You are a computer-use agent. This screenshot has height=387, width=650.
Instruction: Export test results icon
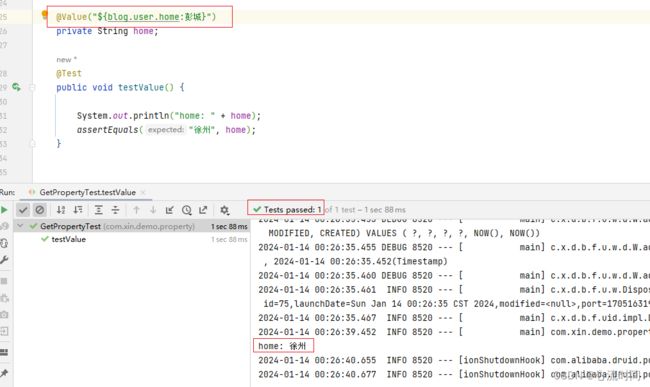(x=203, y=210)
